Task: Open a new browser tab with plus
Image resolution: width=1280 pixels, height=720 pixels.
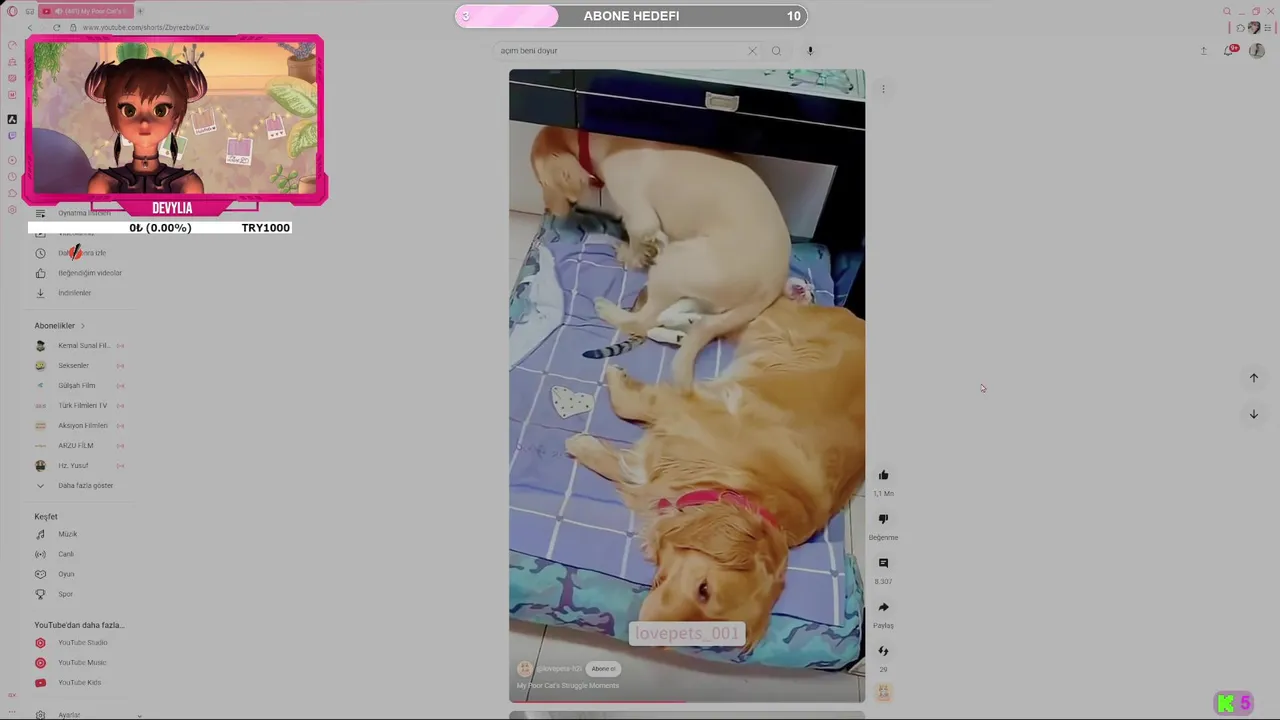Action: tap(140, 11)
